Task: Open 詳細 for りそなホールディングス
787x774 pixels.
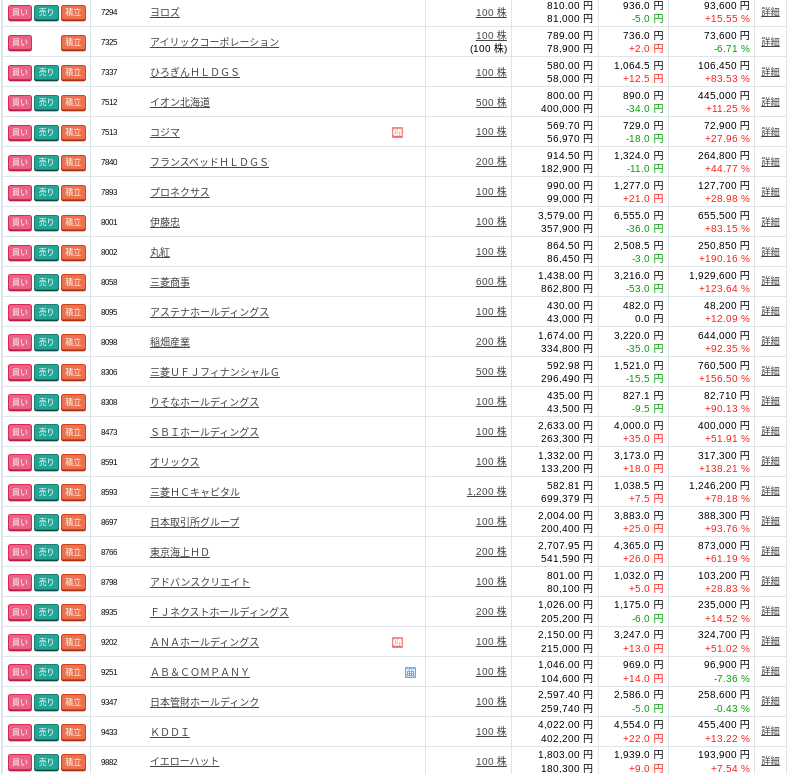Action: point(770,402)
